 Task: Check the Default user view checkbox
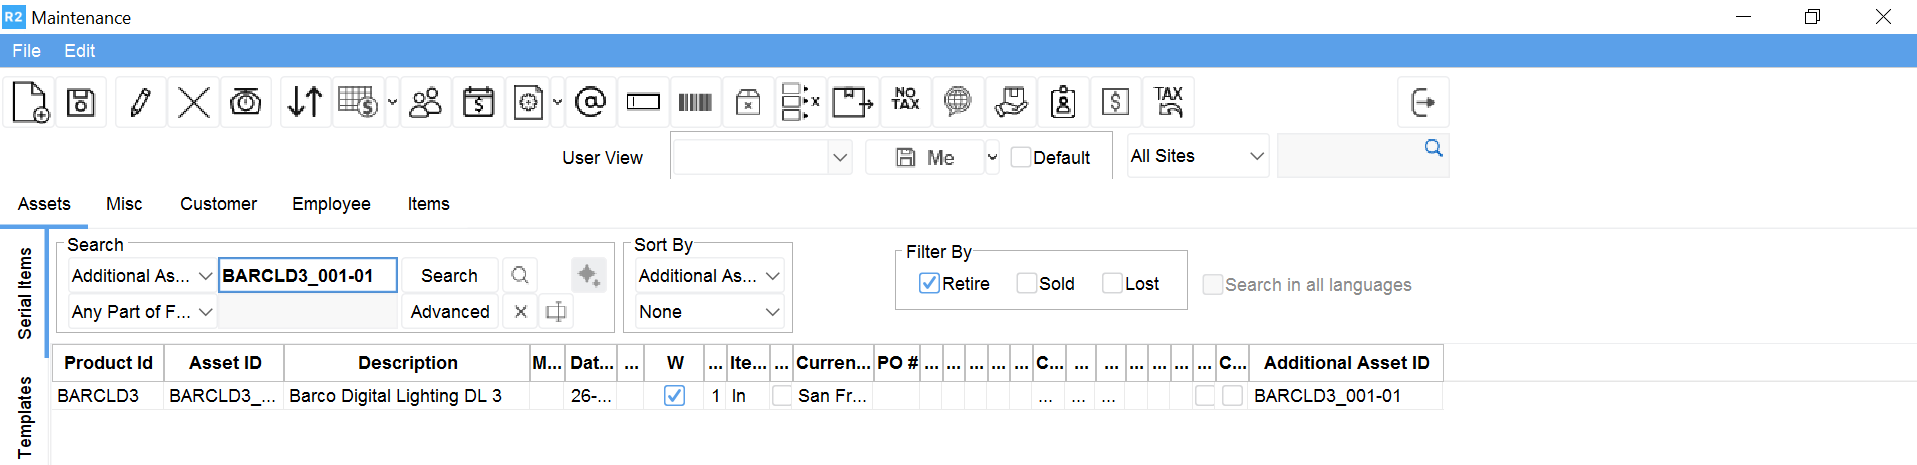pyautogui.click(x=1021, y=158)
